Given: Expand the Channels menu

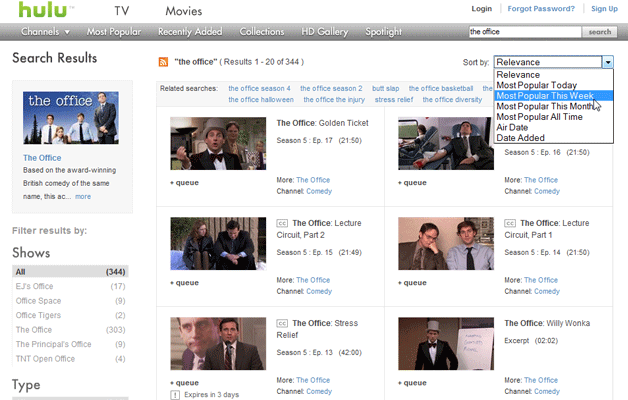Looking at the screenshot, I should click(x=45, y=32).
